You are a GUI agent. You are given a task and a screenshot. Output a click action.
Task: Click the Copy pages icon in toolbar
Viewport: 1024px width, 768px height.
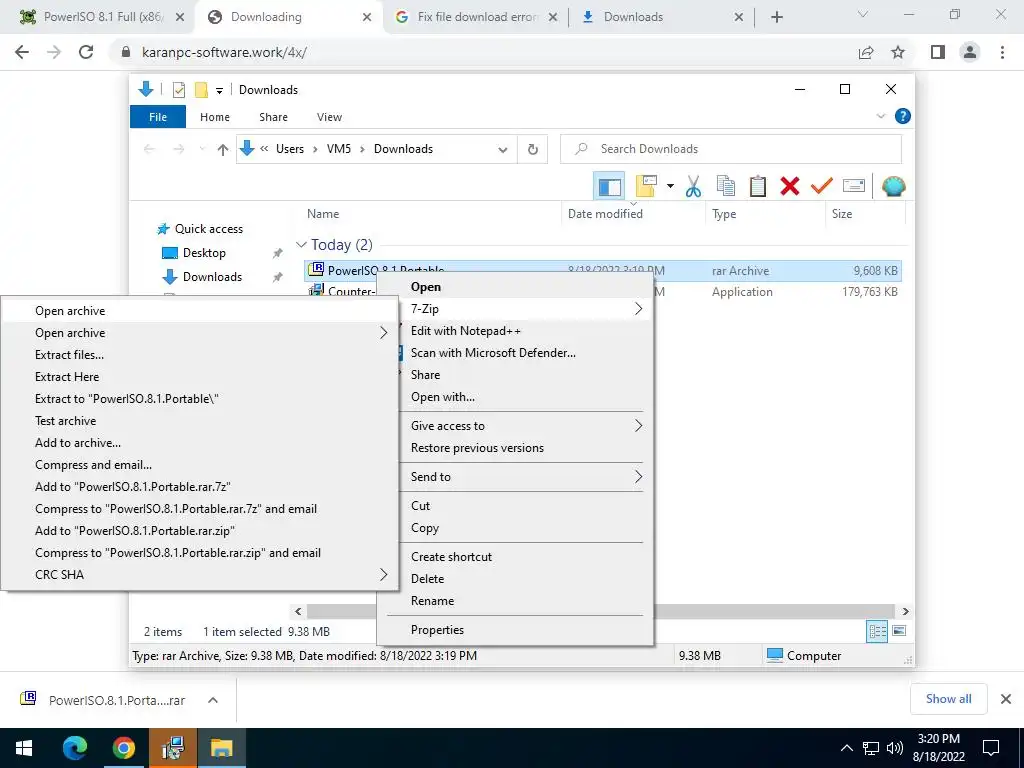pos(726,186)
